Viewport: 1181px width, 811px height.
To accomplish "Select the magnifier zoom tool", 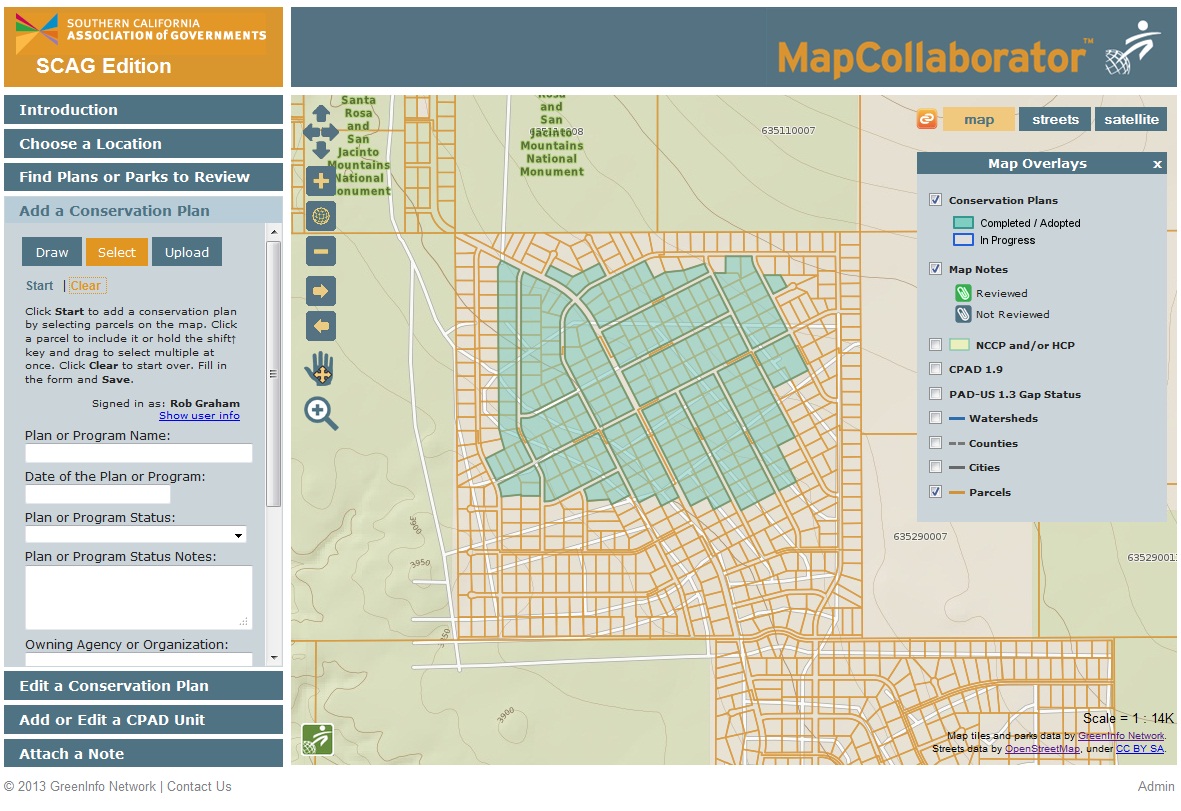I will click(321, 413).
